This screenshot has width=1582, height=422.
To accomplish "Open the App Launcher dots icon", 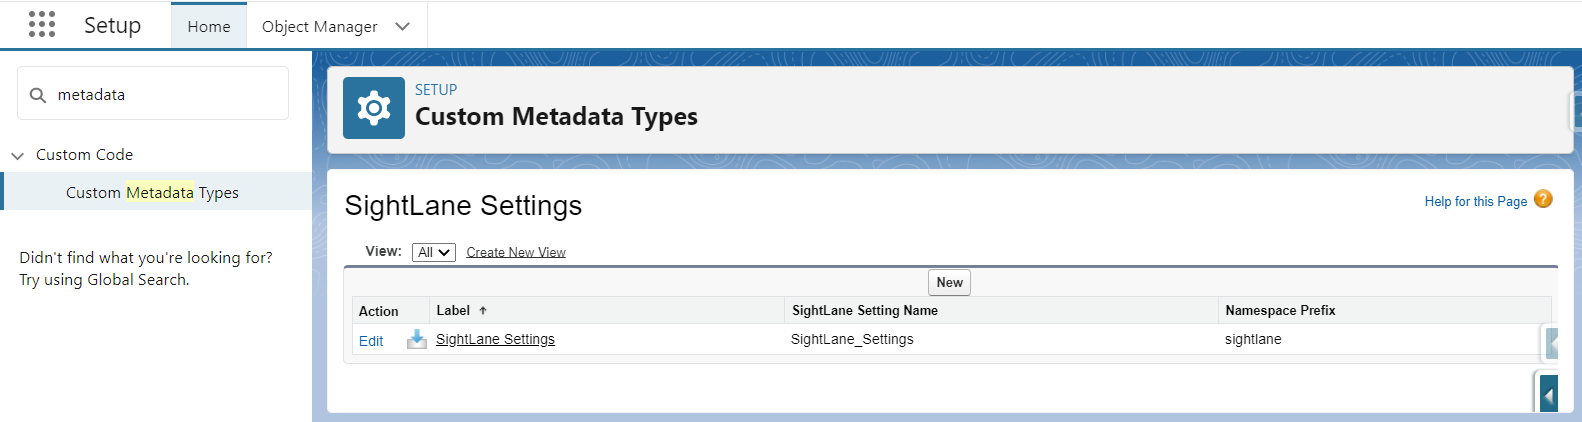I will coord(42,25).
